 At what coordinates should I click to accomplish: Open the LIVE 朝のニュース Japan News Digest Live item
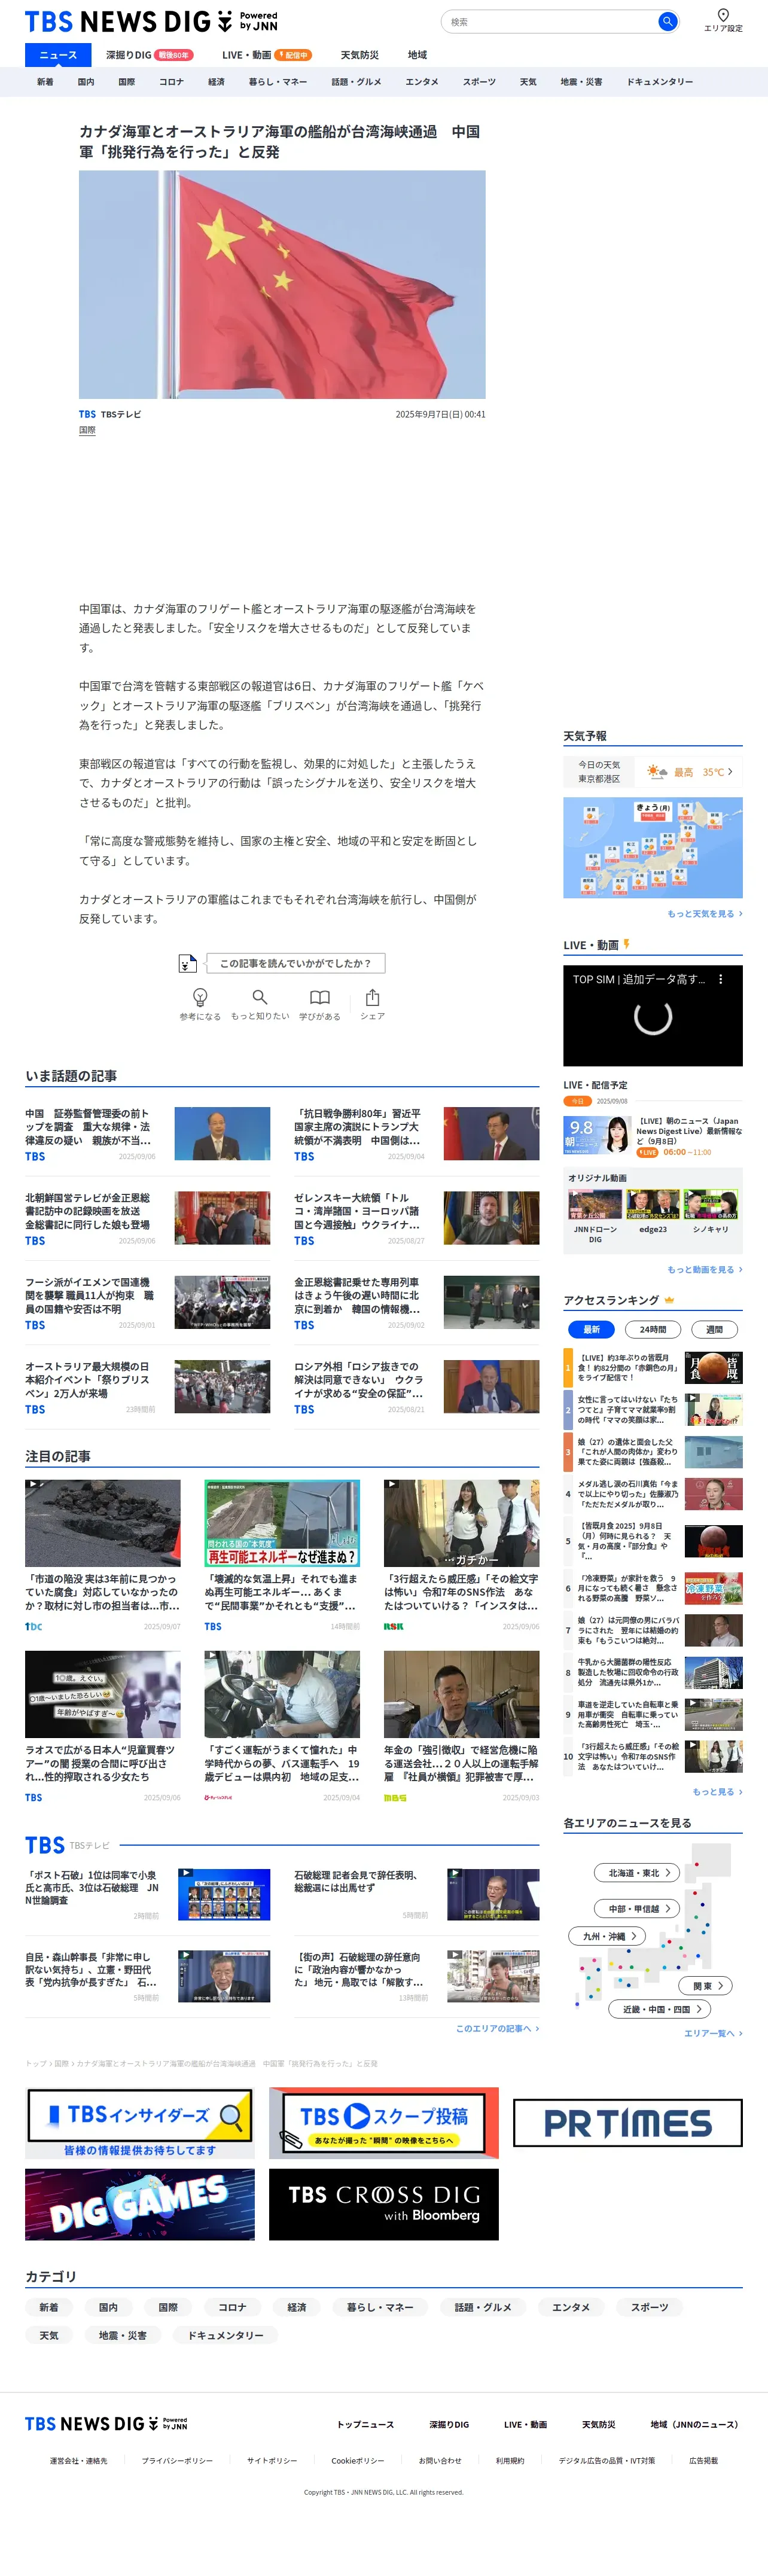[653, 1136]
